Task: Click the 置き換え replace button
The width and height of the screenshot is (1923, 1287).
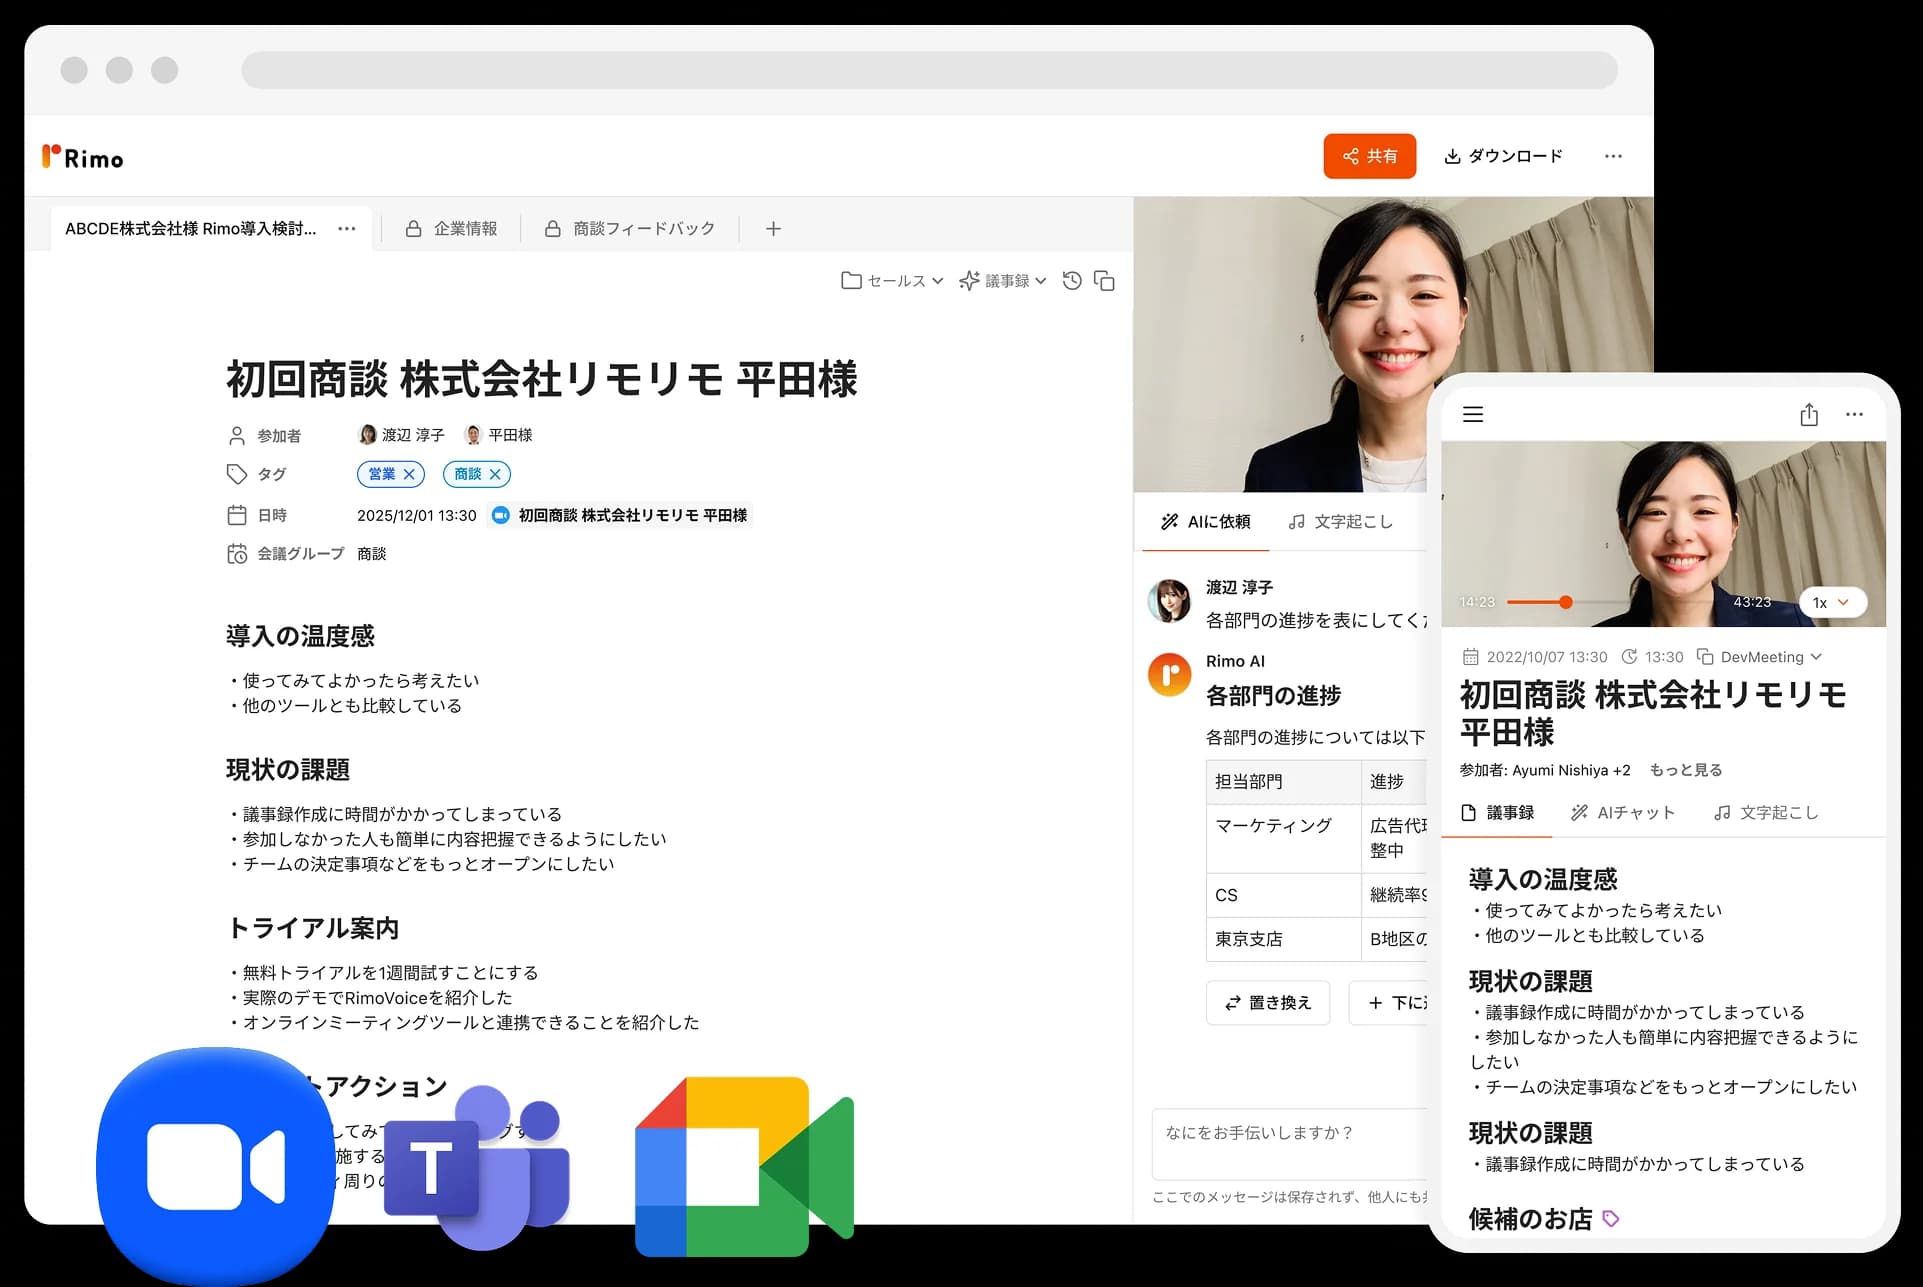Action: pyautogui.click(x=1268, y=1003)
